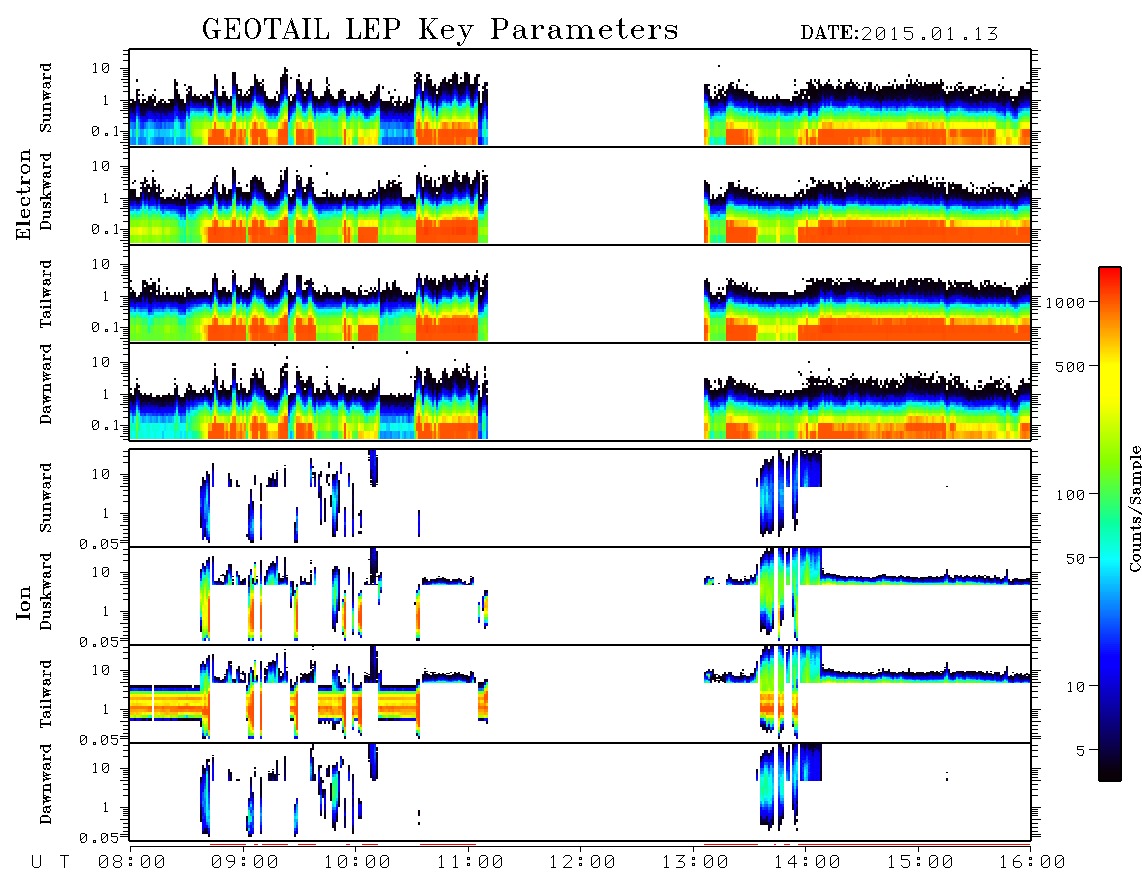Select the Electron group axis label

pos(24,194)
